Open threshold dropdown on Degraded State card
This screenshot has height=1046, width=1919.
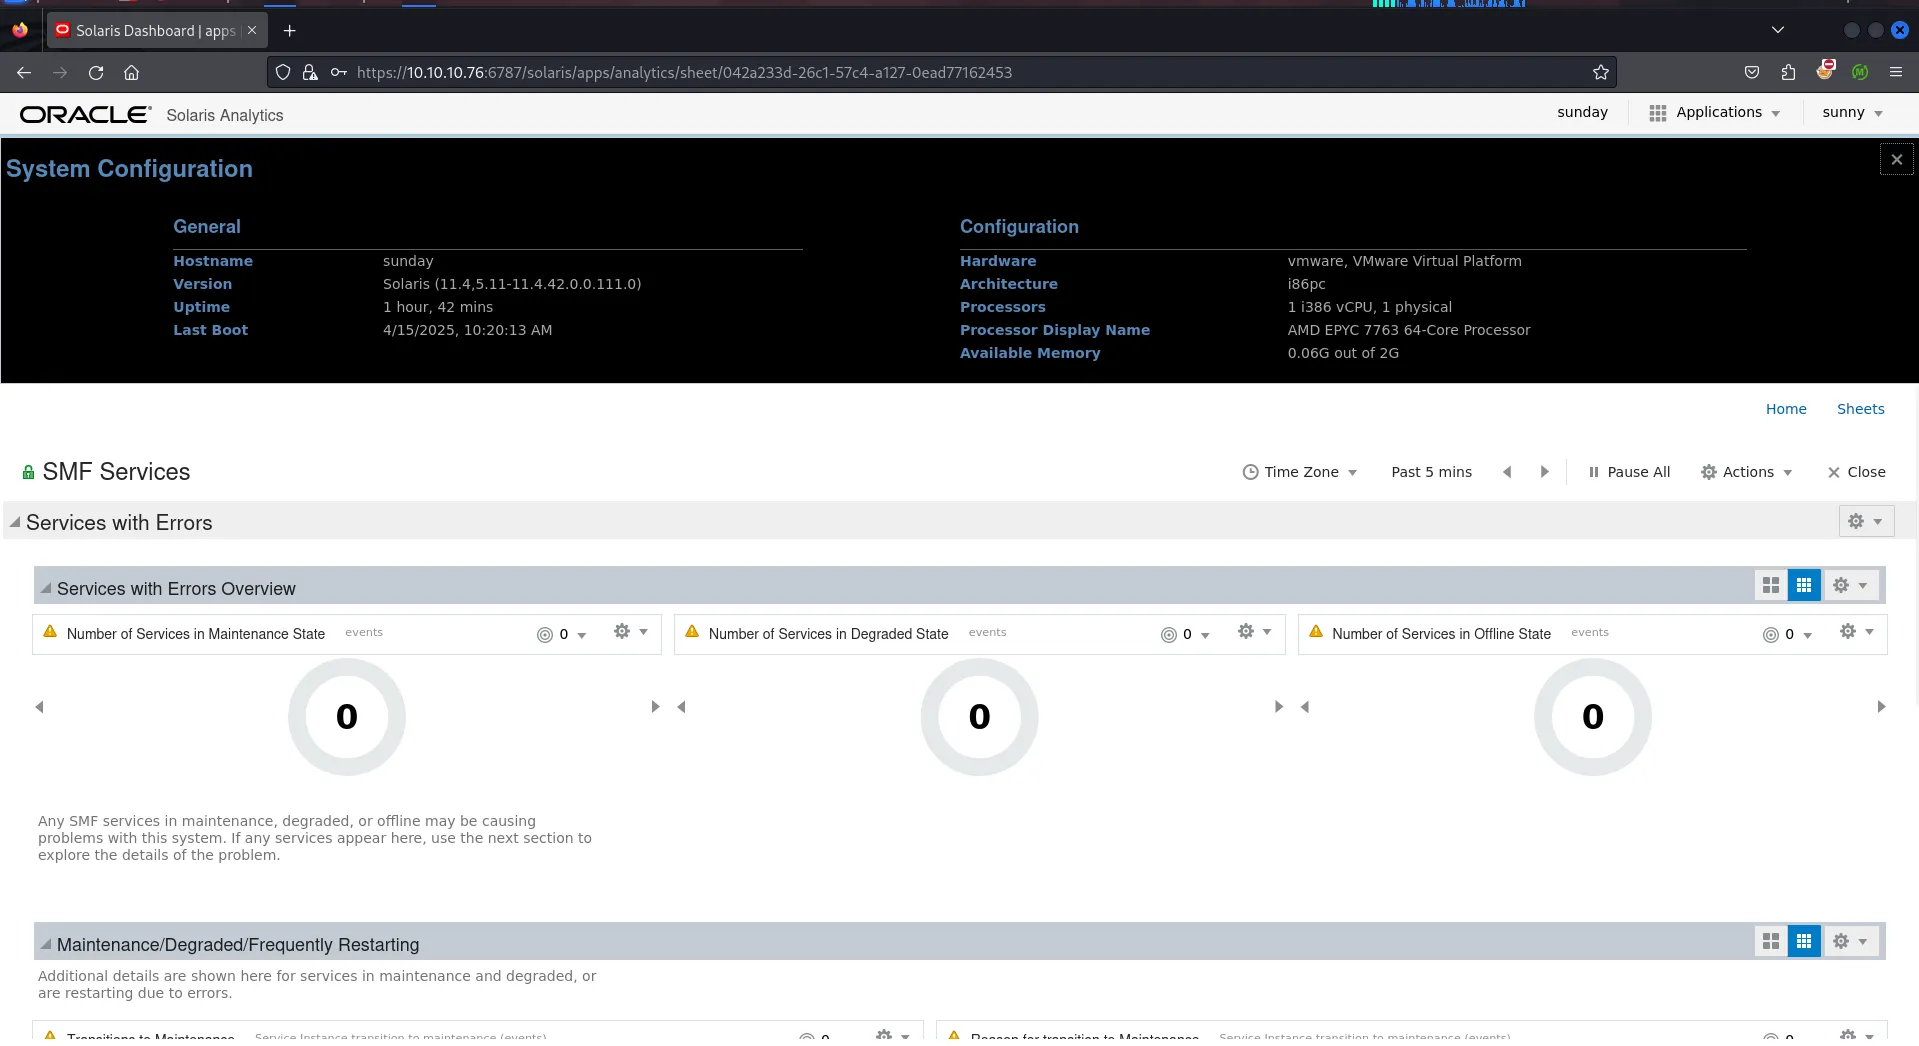click(1186, 635)
